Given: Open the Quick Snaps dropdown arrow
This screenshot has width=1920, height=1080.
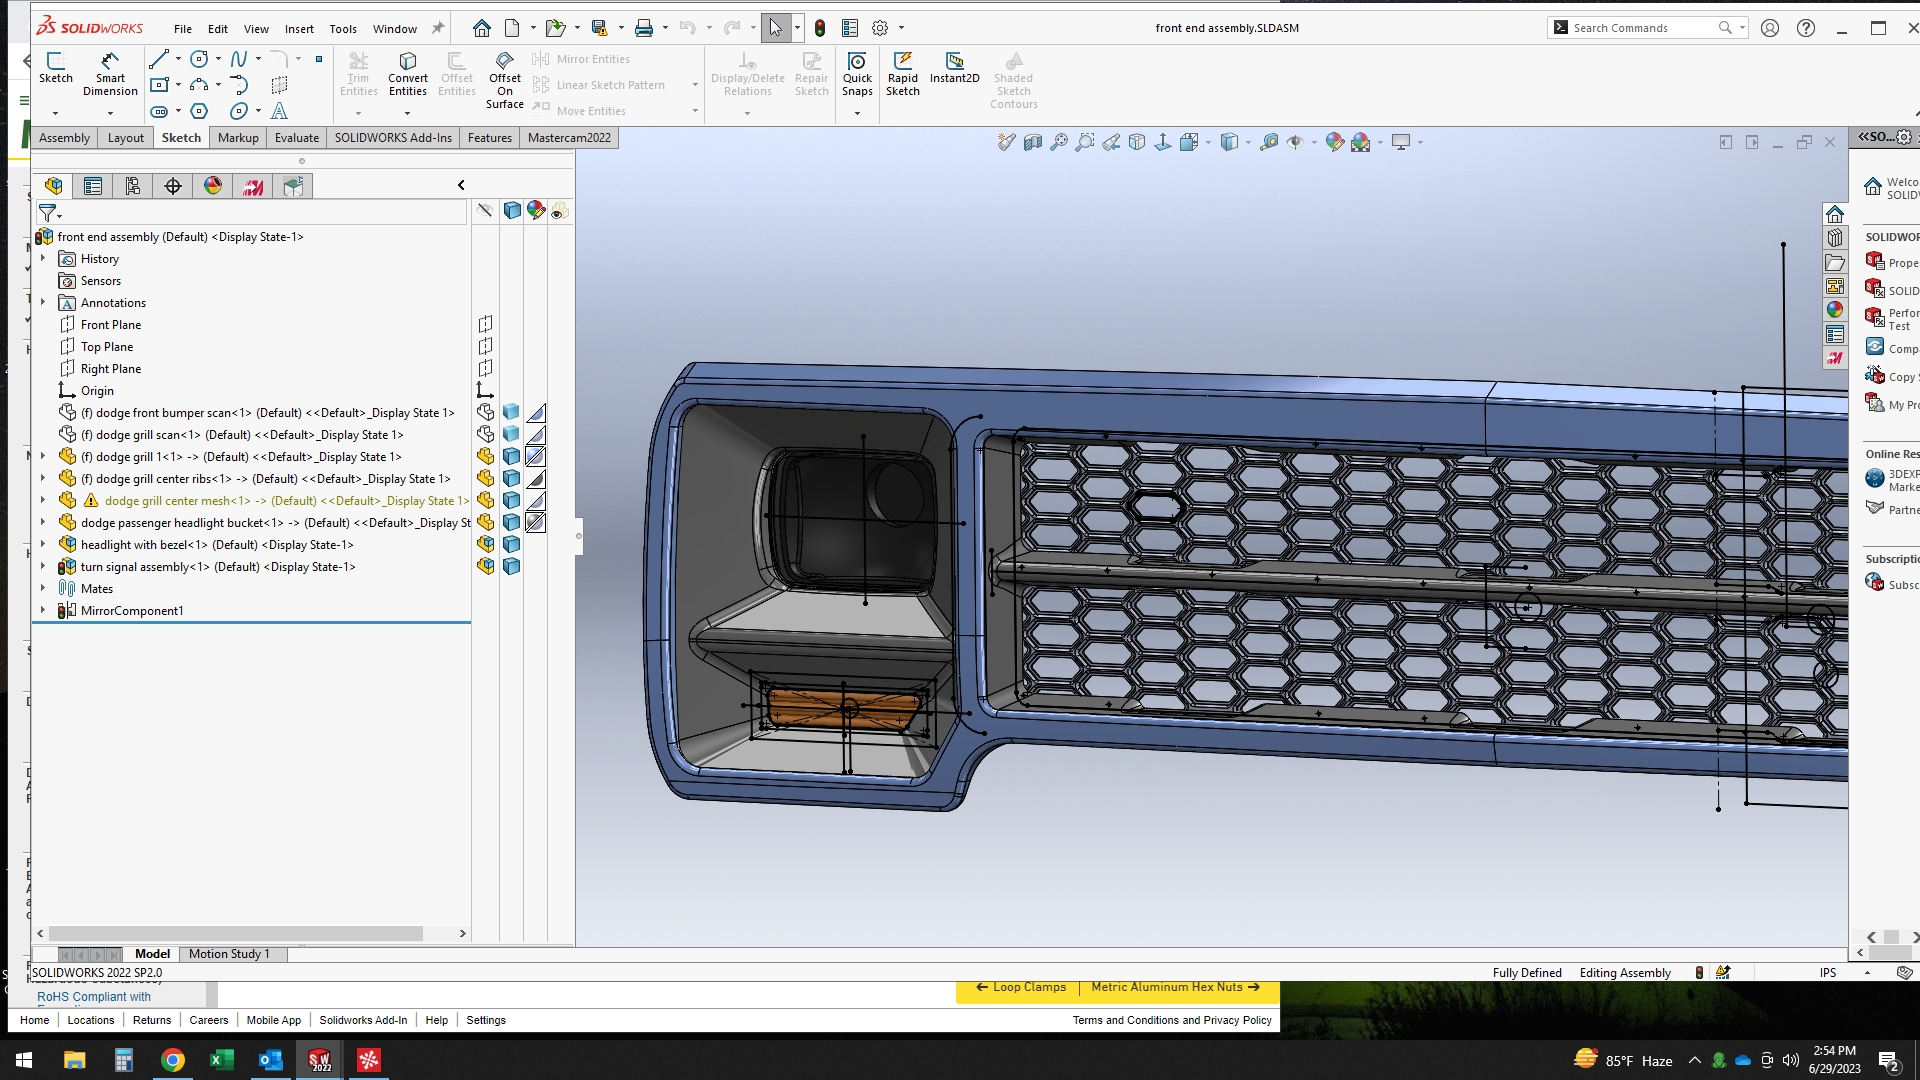Looking at the screenshot, I should tap(857, 113).
